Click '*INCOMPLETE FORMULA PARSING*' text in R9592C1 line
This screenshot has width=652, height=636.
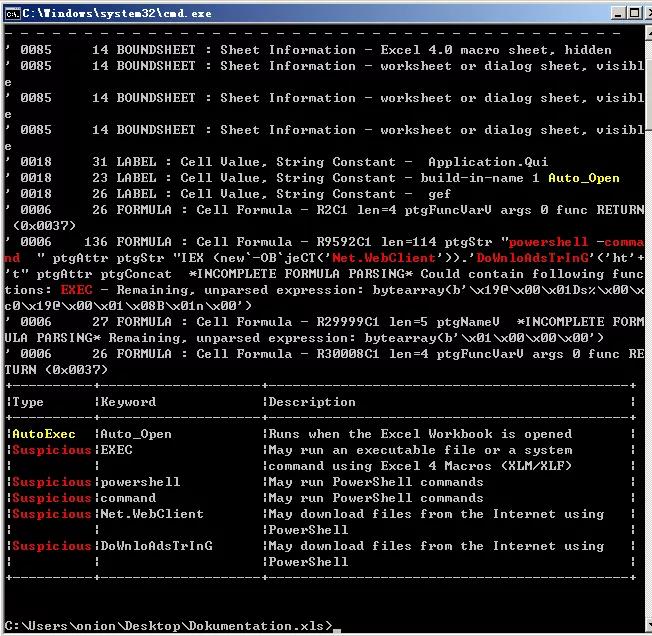[300, 274]
